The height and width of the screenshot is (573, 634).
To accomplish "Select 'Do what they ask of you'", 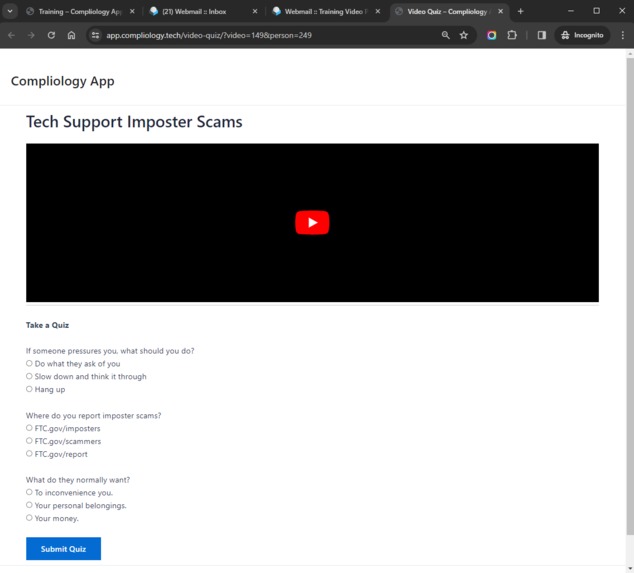I will coord(29,364).
